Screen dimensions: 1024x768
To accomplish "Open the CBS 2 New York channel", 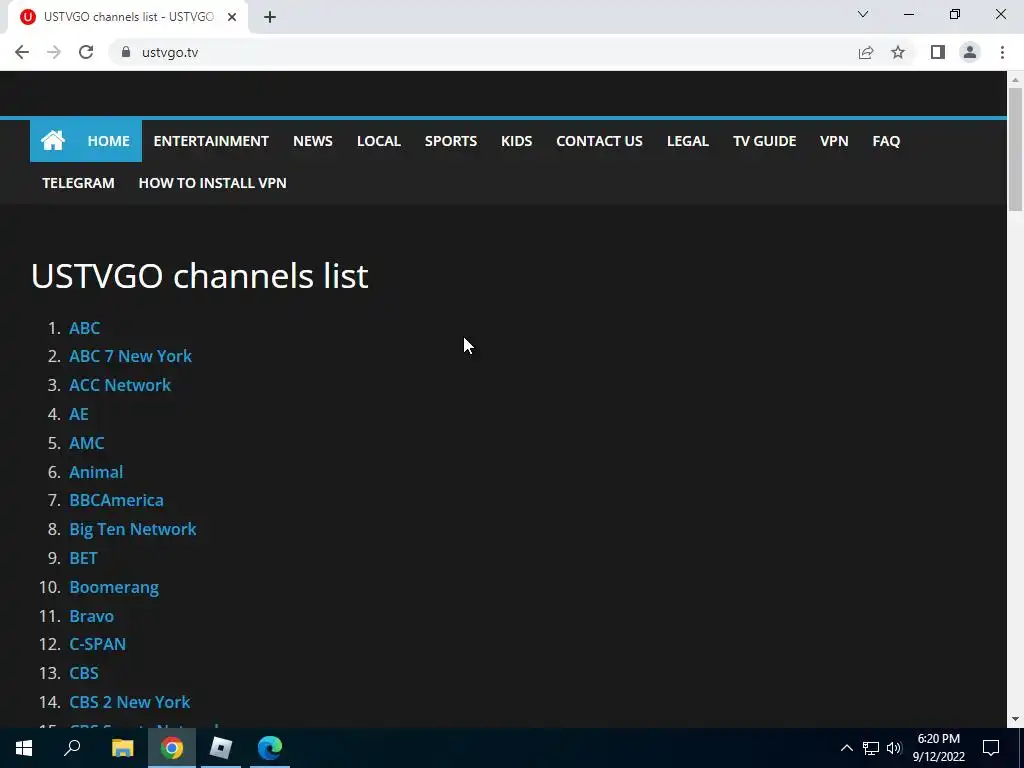I will [130, 702].
